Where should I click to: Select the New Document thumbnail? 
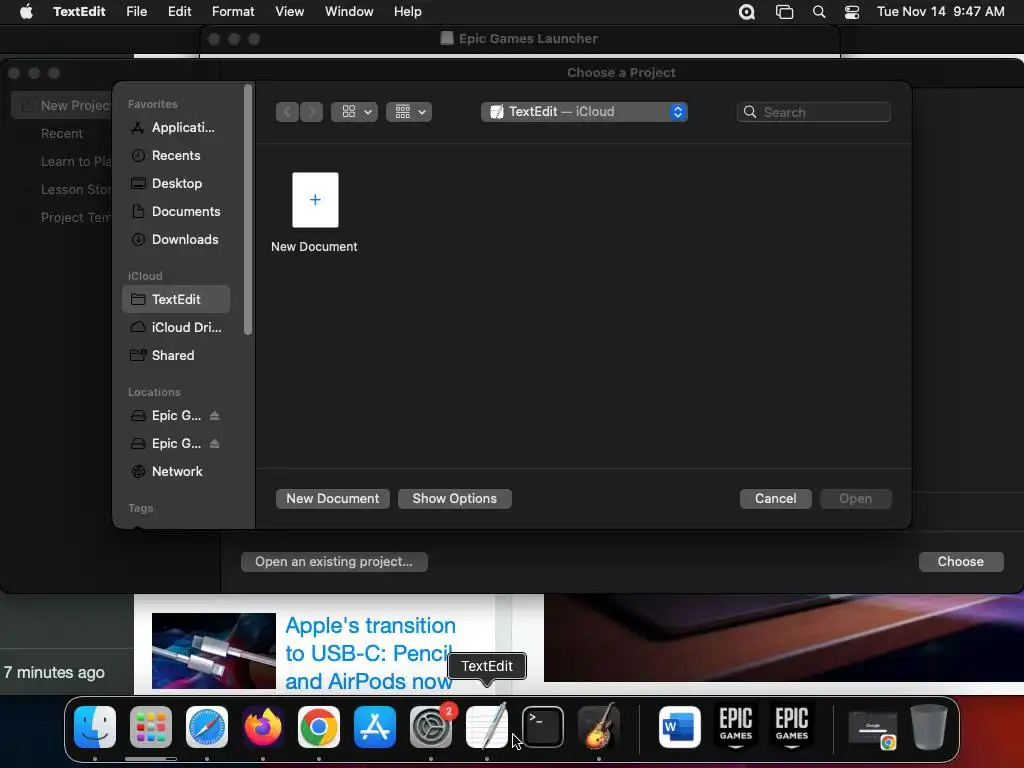(315, 200)
